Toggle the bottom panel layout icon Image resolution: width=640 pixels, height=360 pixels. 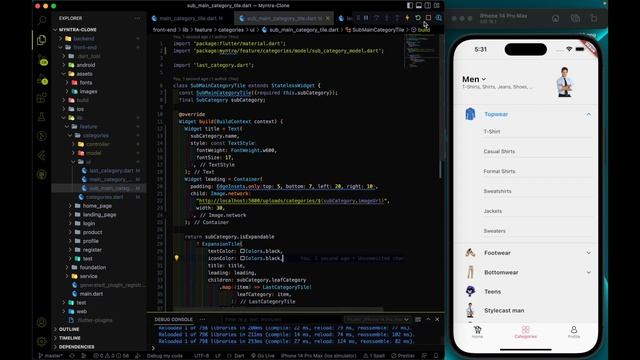pyautogui.click(x=419, y=5)
